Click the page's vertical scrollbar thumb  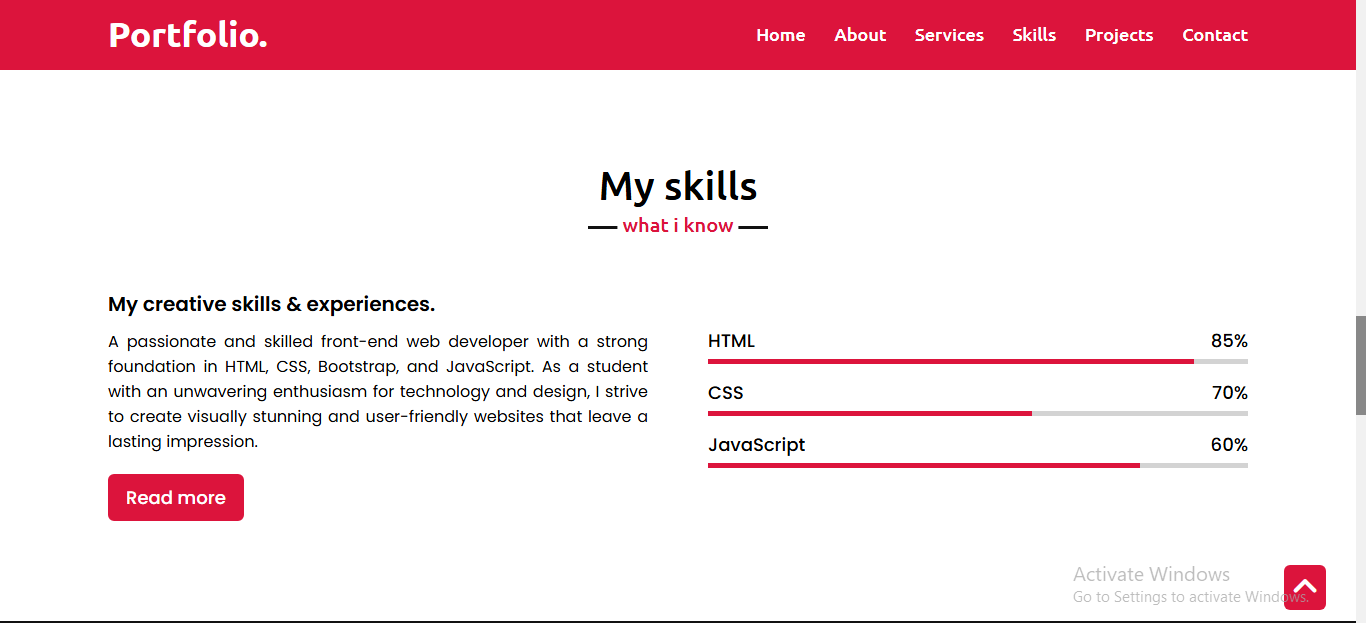tap(1360, 364)
